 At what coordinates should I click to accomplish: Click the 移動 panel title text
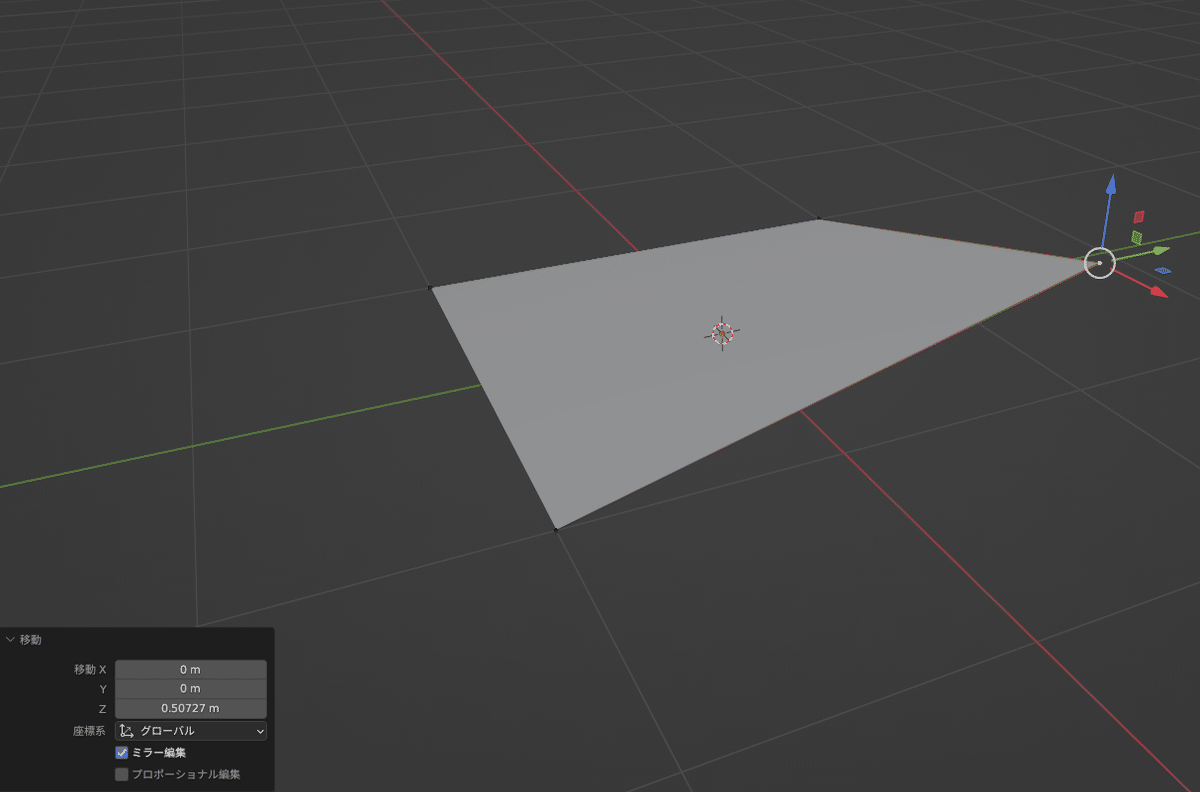coord(31,639)
